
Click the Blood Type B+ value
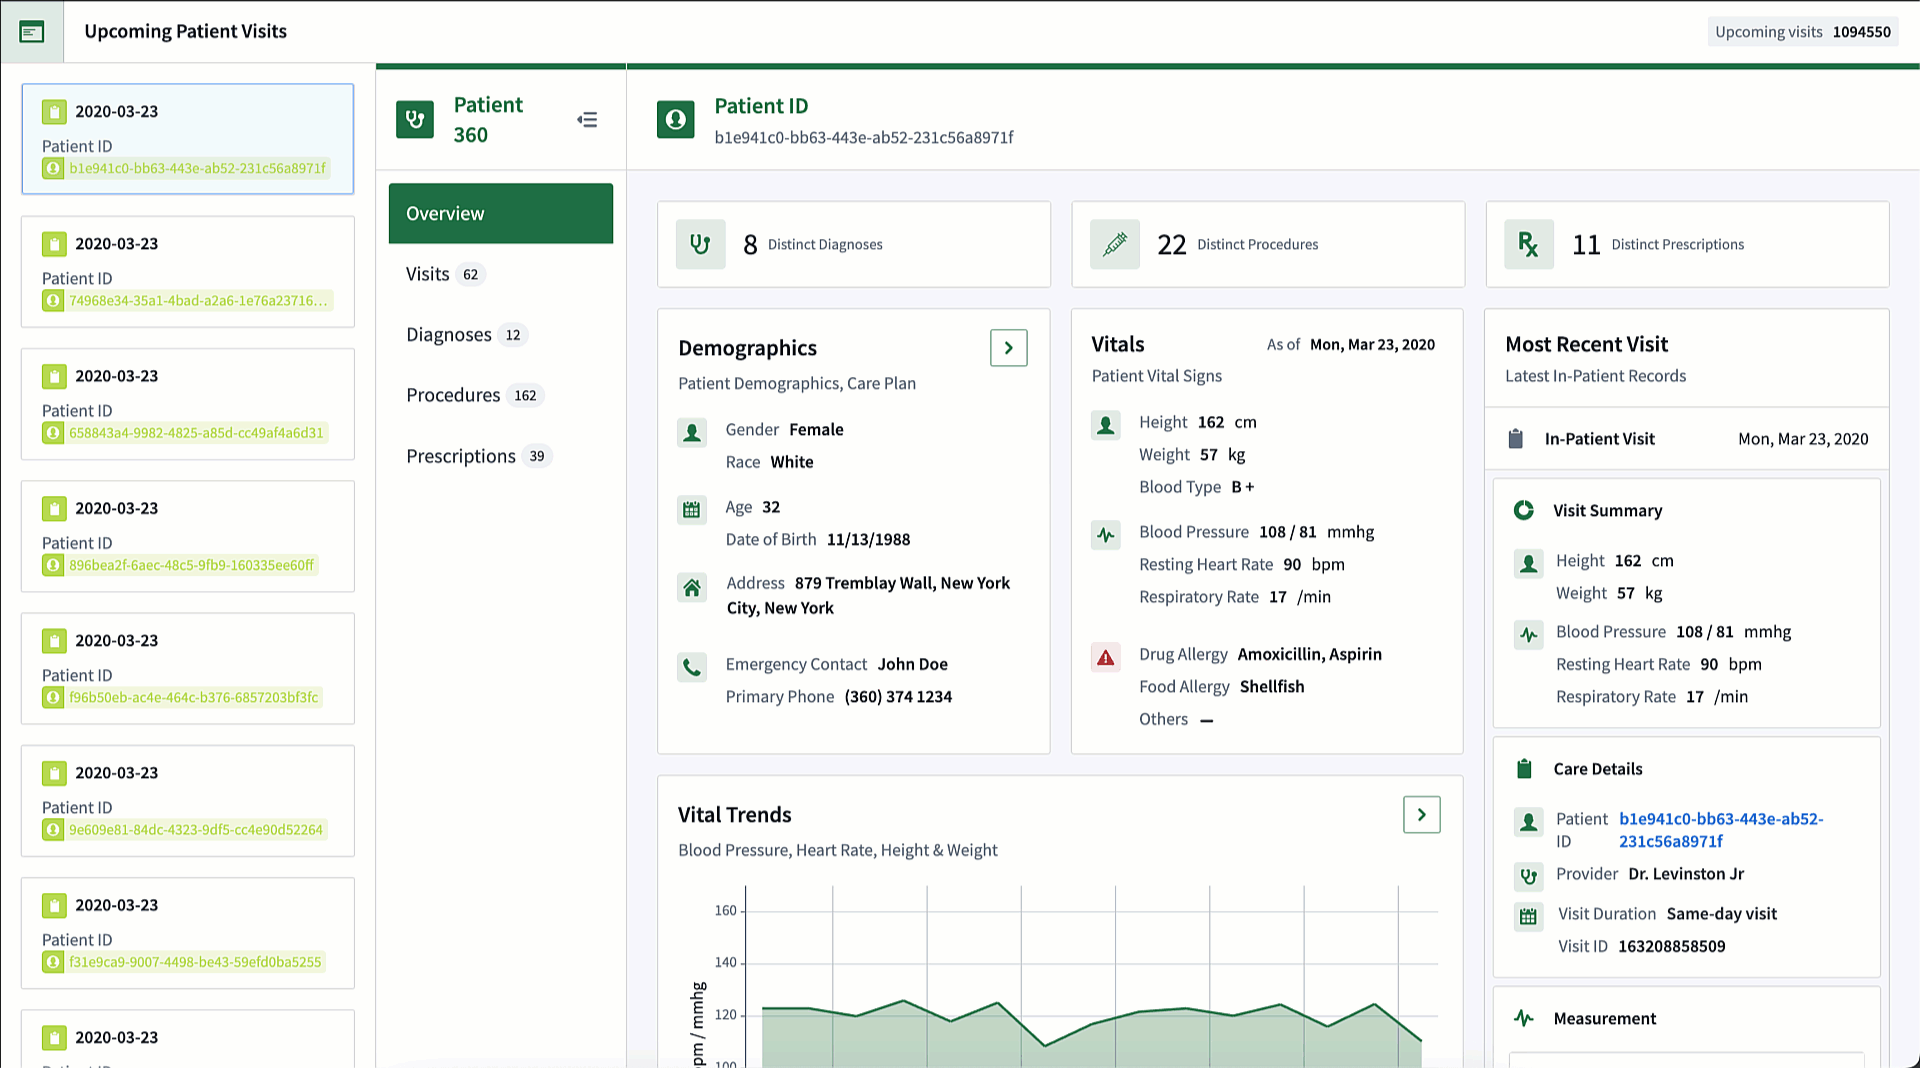pyautogui.click(x=1242, y=487)
